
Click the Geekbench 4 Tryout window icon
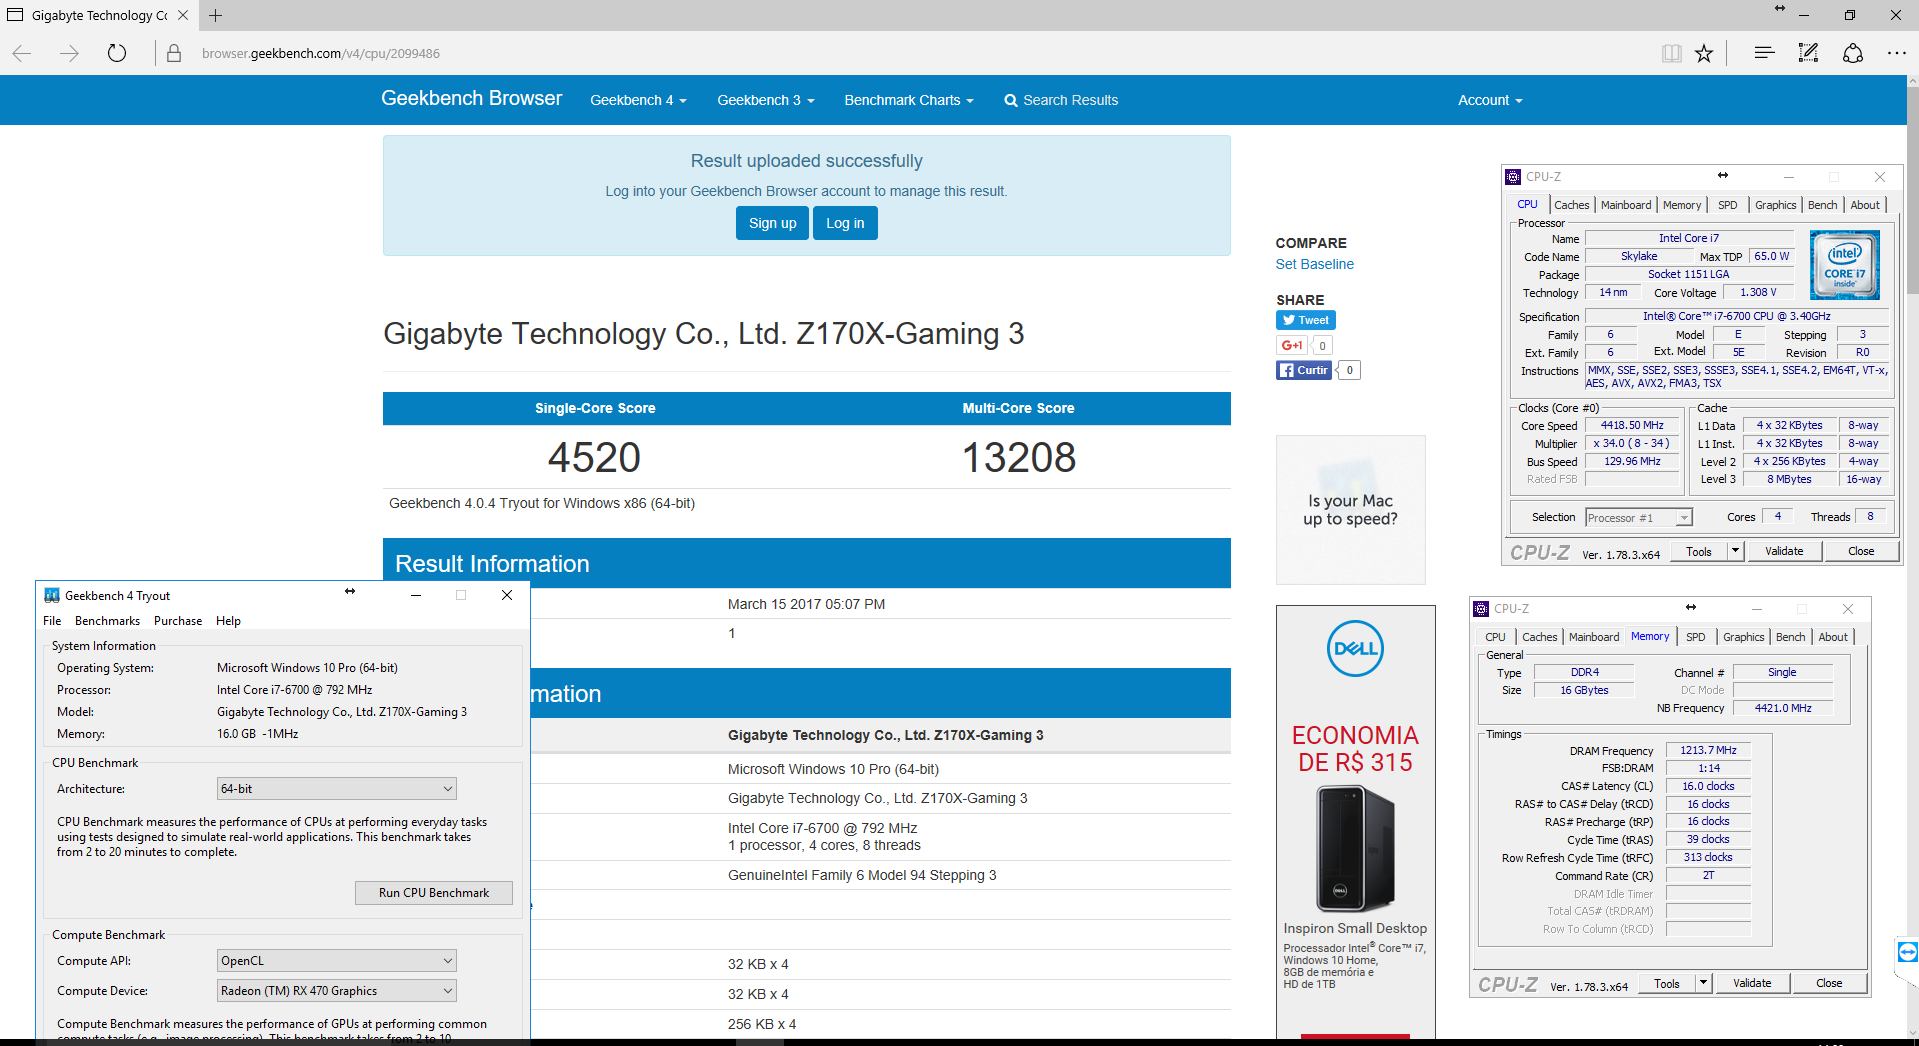(52, 595)
